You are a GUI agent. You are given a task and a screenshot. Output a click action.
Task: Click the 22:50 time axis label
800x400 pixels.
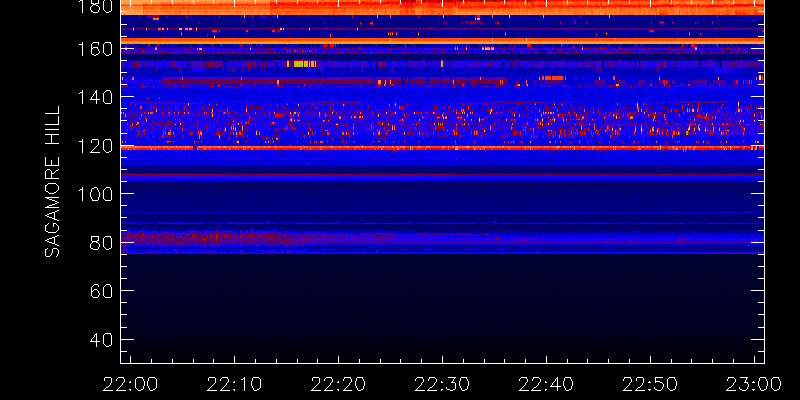[650, 385]
